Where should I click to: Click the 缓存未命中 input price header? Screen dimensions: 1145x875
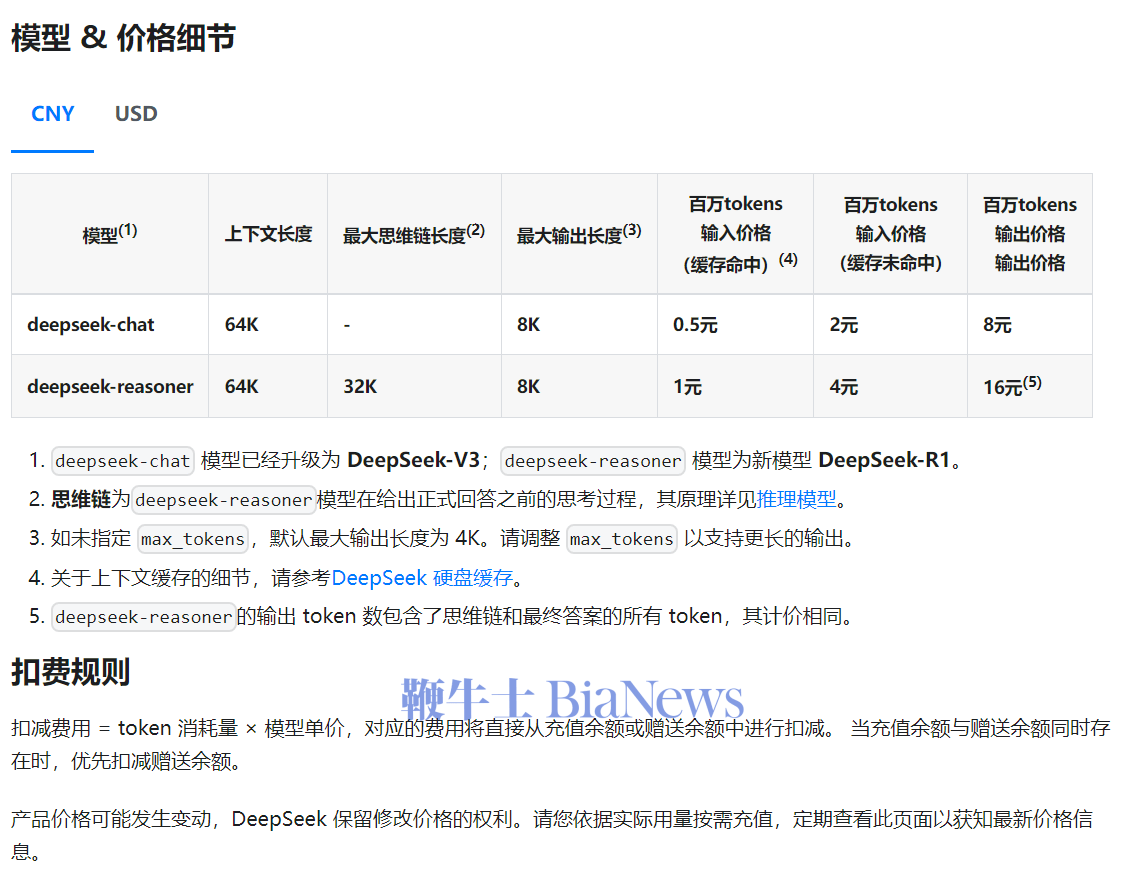890,234
